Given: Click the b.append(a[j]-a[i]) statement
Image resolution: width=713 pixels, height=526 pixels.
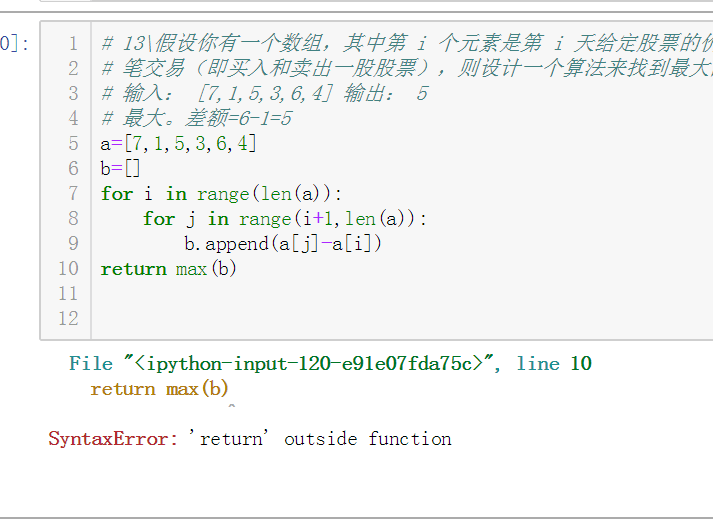Looking at the screenshot, I should pos(283,244).
